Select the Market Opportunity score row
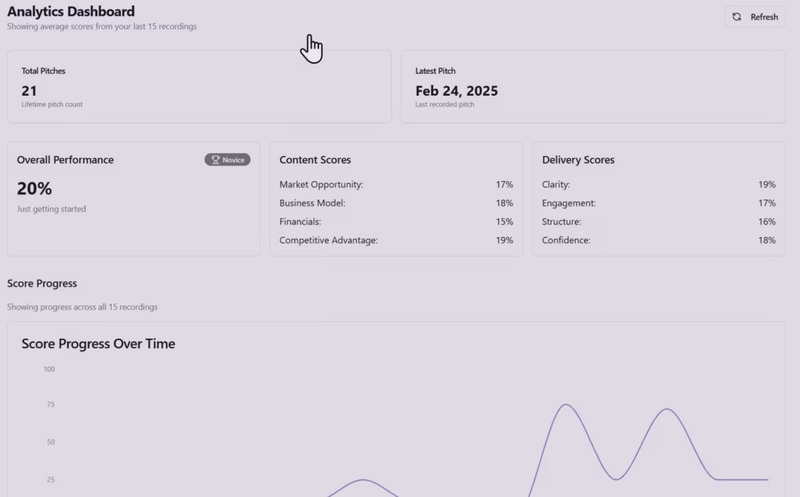Image resolution: width=800 pixels, height=497 pixels. pyautogui.click(x=395, y=185)
